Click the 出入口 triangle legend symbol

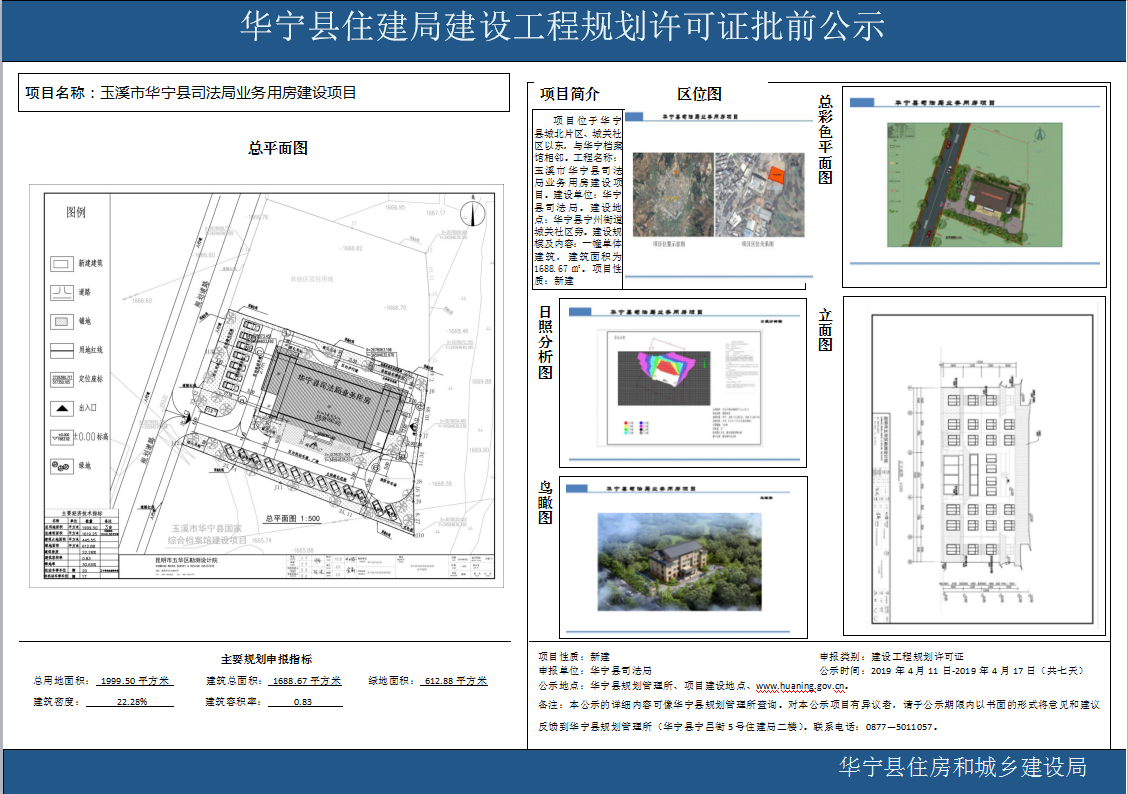coord(62,407)
